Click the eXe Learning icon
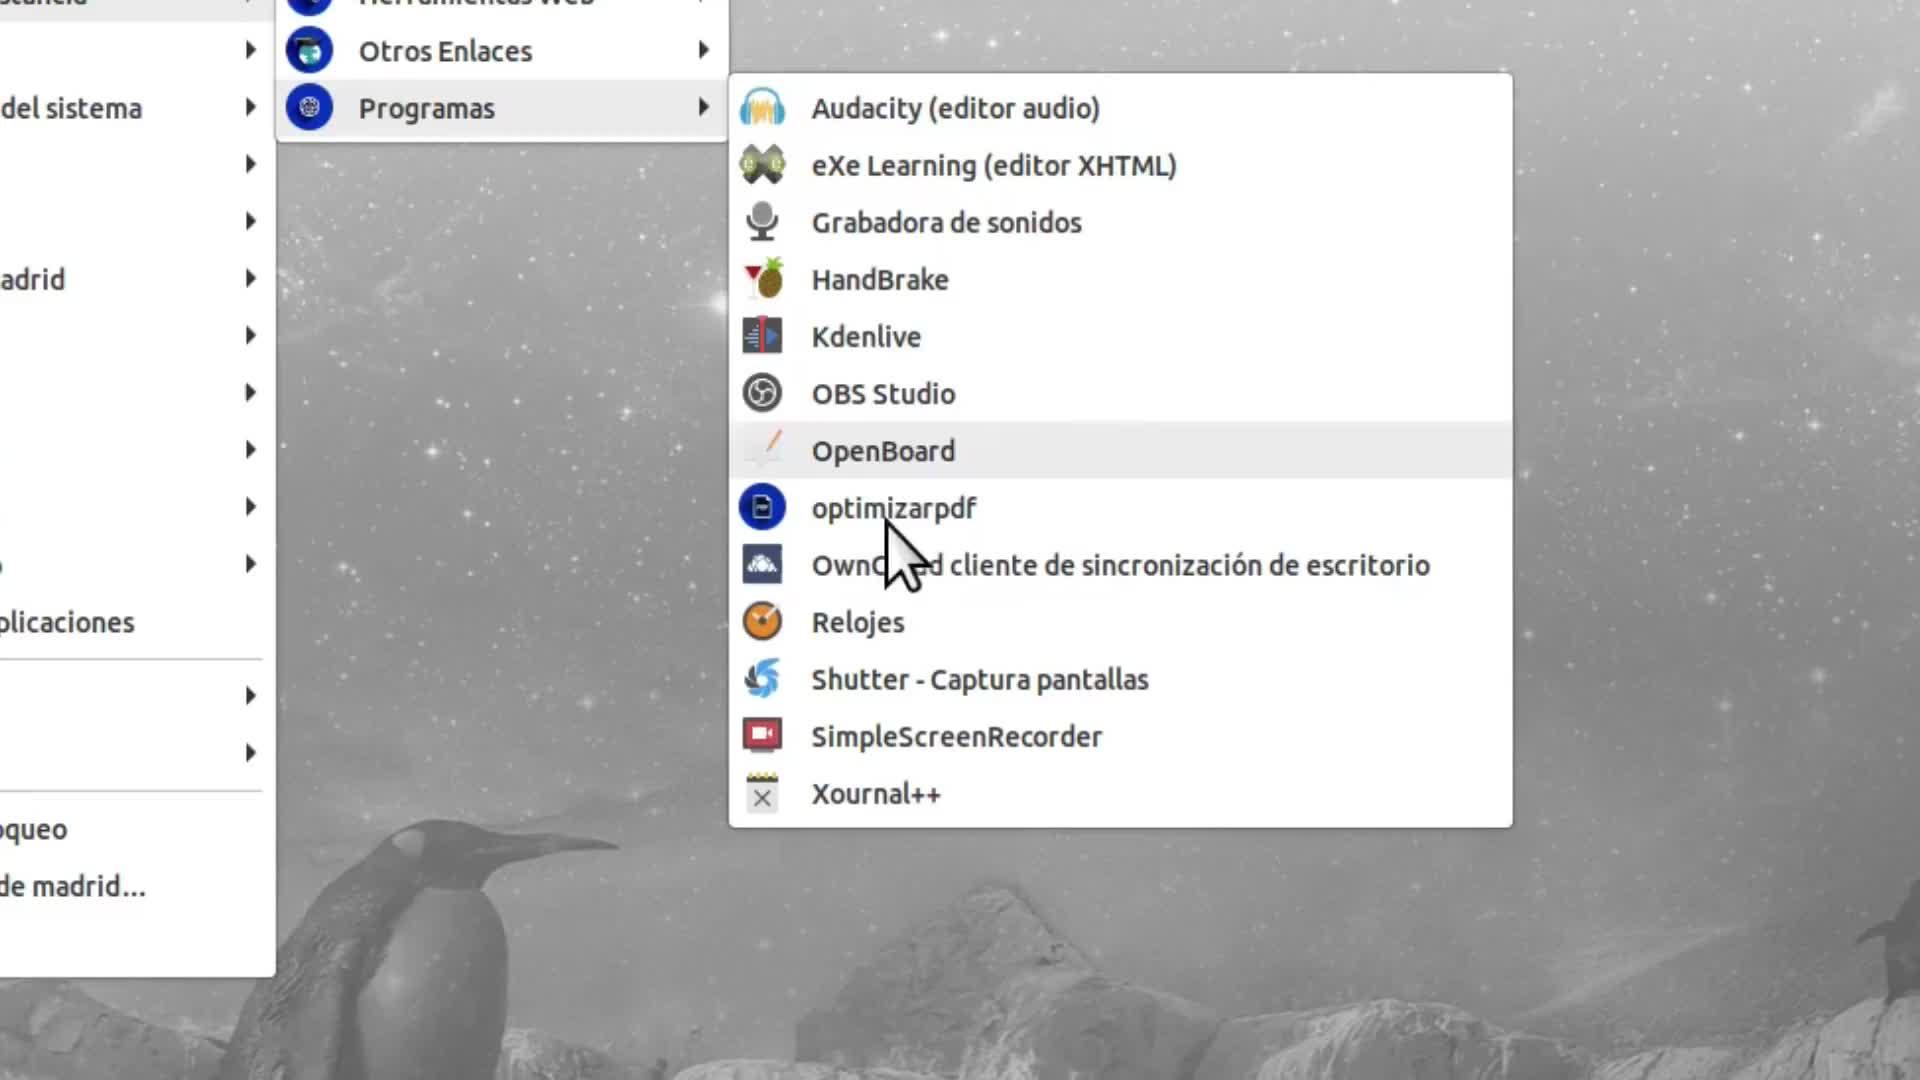This screenshot has width=1920, height=1080. (762, 165)
